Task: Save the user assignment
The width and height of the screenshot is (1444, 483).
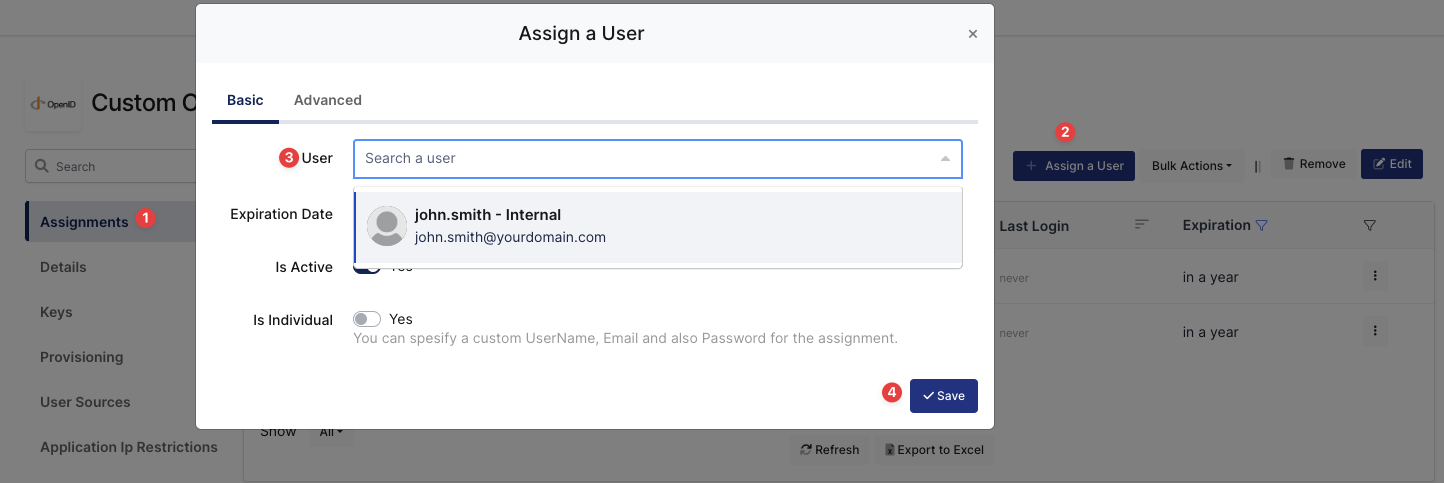Action: pos(943,396)
